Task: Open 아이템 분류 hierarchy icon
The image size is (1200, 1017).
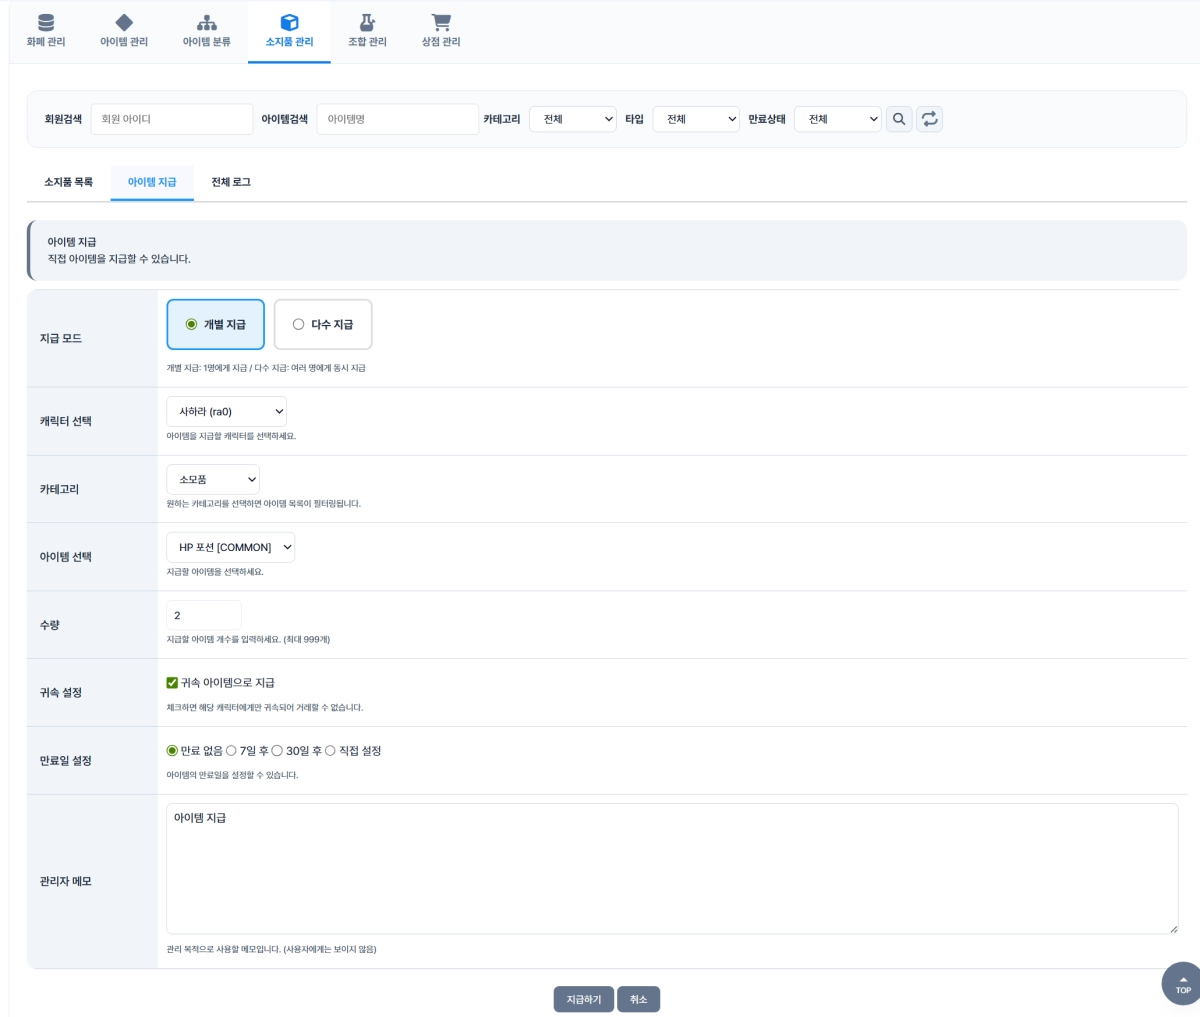Action: point(207,22)
